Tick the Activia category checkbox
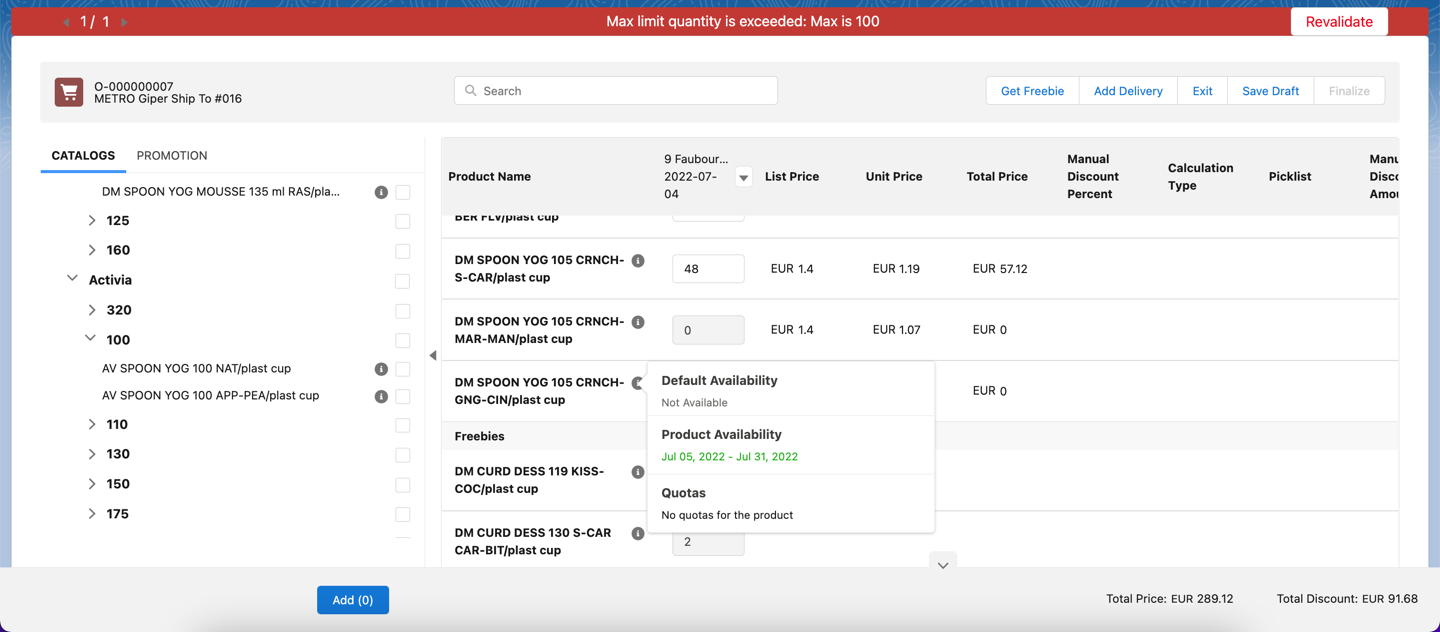 pos(403,281)
